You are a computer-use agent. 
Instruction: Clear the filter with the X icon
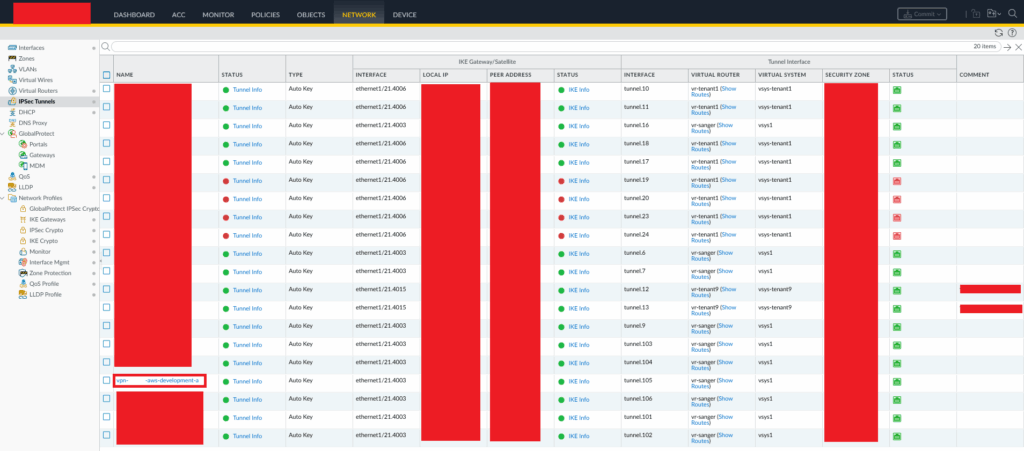[x=1018, y=47]
